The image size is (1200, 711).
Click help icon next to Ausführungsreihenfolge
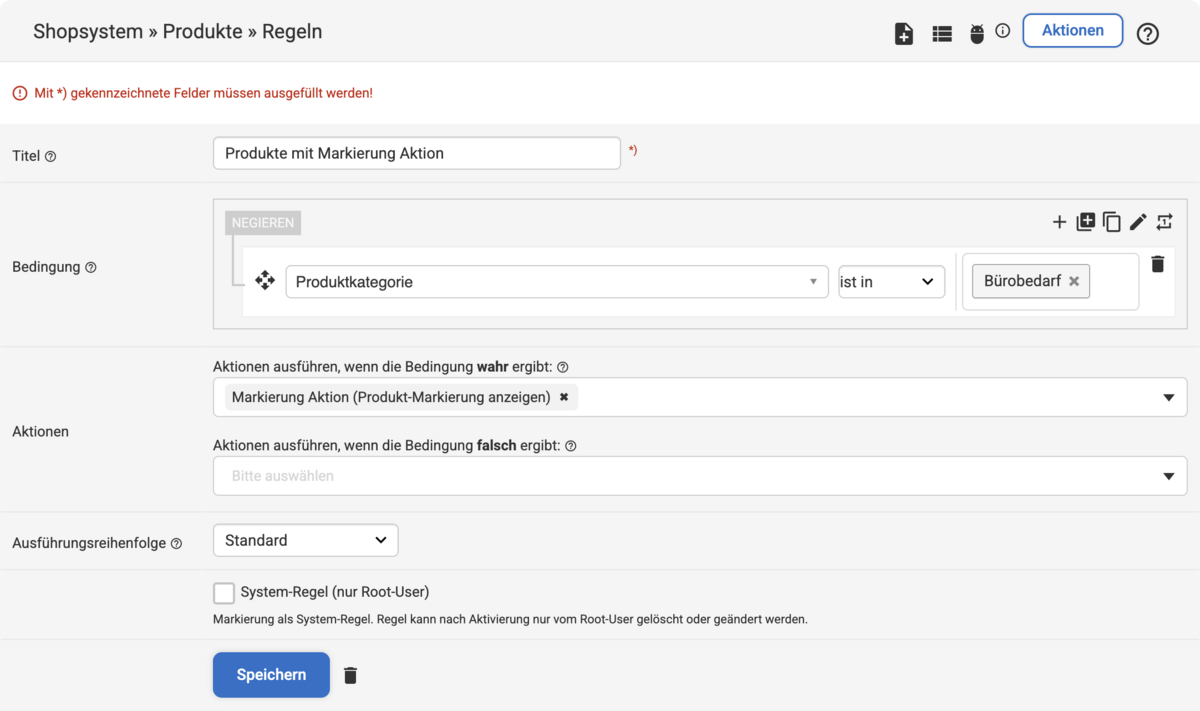[x=176, y=544]
